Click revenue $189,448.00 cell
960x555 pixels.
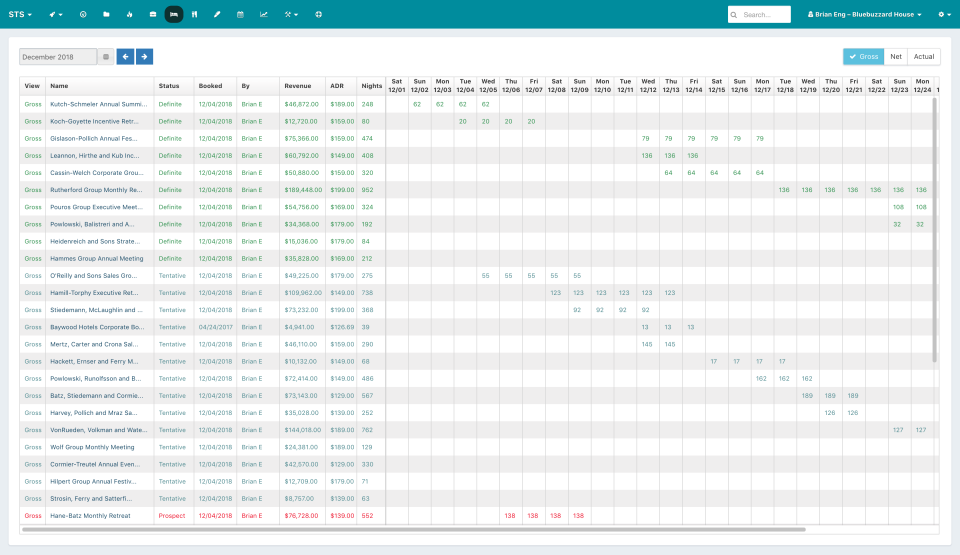tap(303, 190)
